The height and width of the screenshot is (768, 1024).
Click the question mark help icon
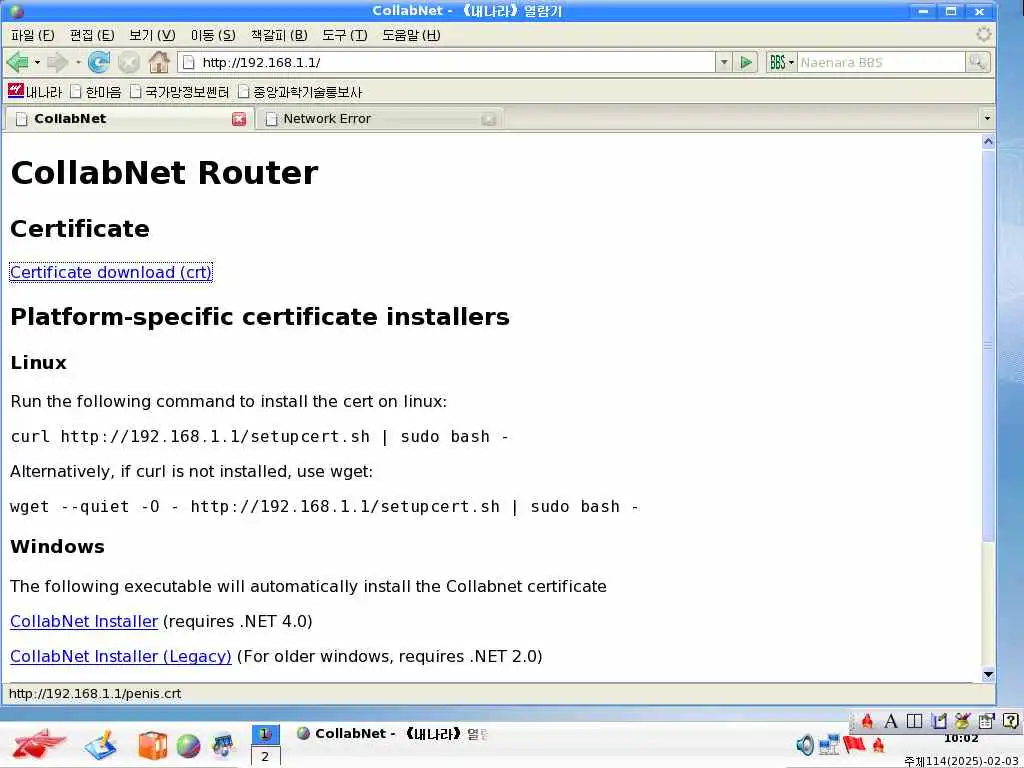coord(1010,721)
